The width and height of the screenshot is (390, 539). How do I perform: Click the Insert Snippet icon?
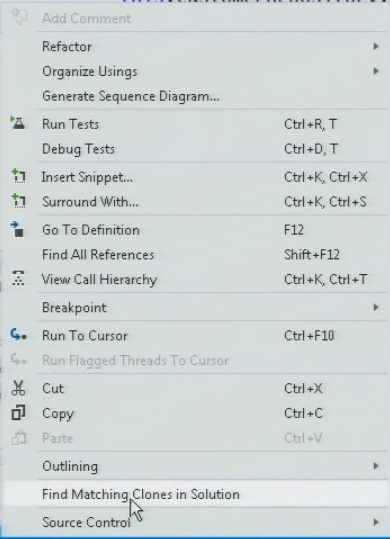coord(19,176)
